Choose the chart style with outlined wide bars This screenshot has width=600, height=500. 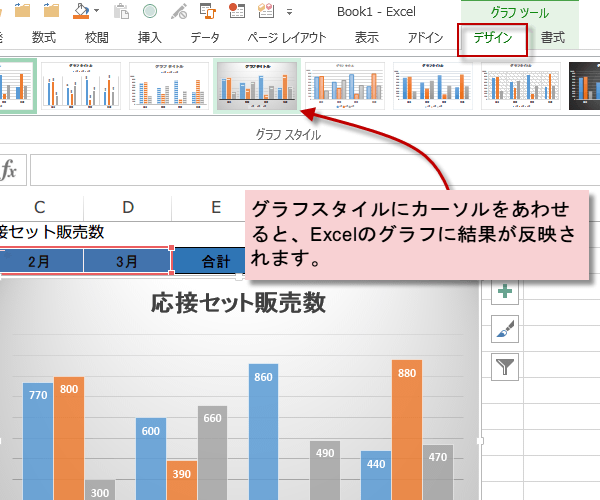pos(345,86)
